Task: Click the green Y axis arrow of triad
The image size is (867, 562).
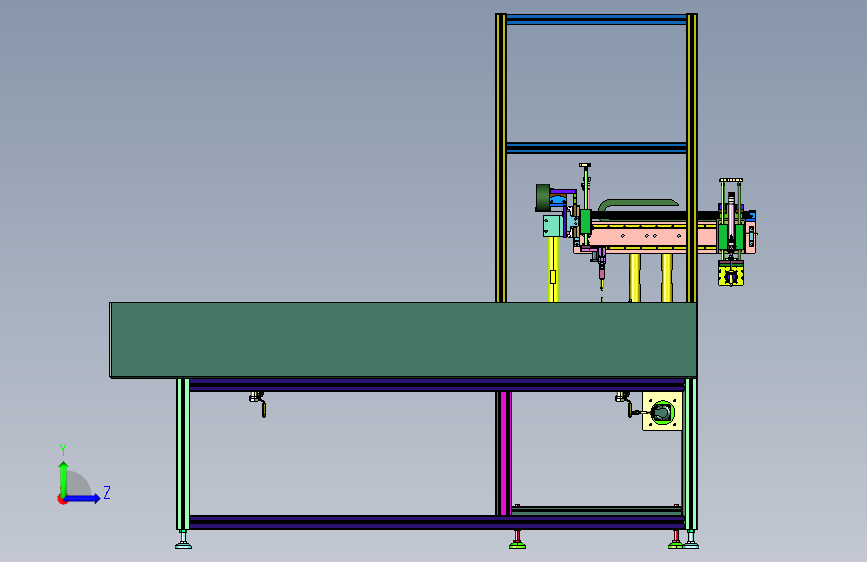Action: (64, 479)
